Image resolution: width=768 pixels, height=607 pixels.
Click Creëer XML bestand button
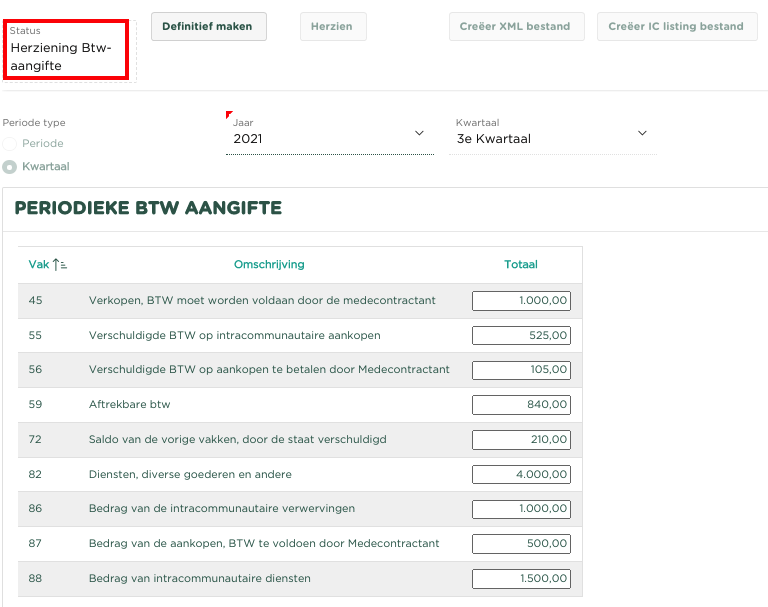coord(515,26)
